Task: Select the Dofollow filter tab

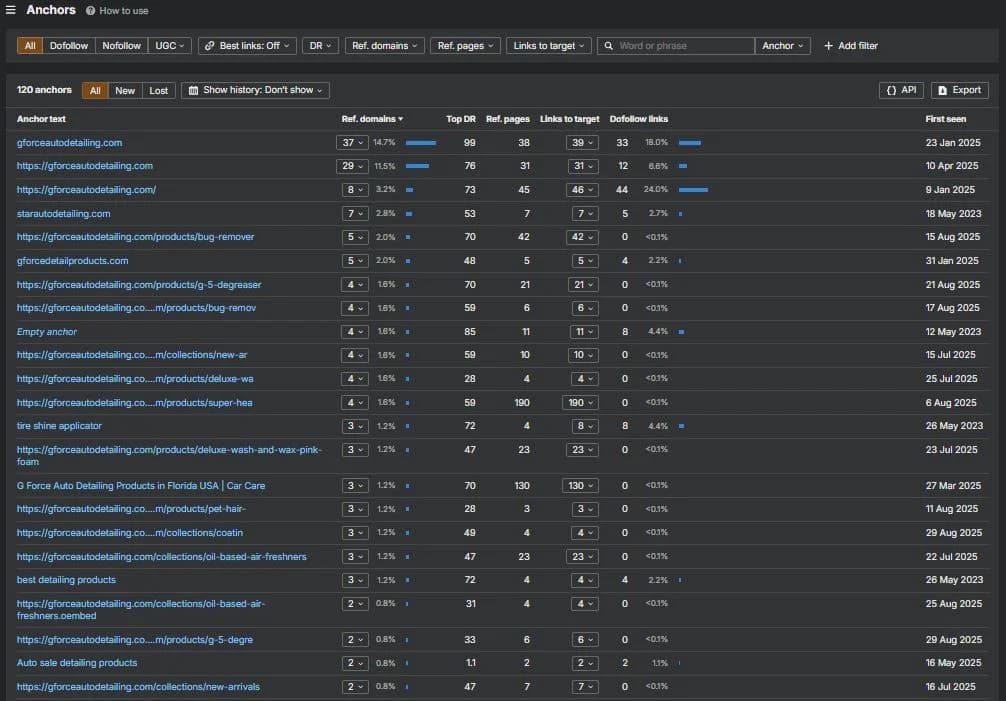Action: pos(69,46)
